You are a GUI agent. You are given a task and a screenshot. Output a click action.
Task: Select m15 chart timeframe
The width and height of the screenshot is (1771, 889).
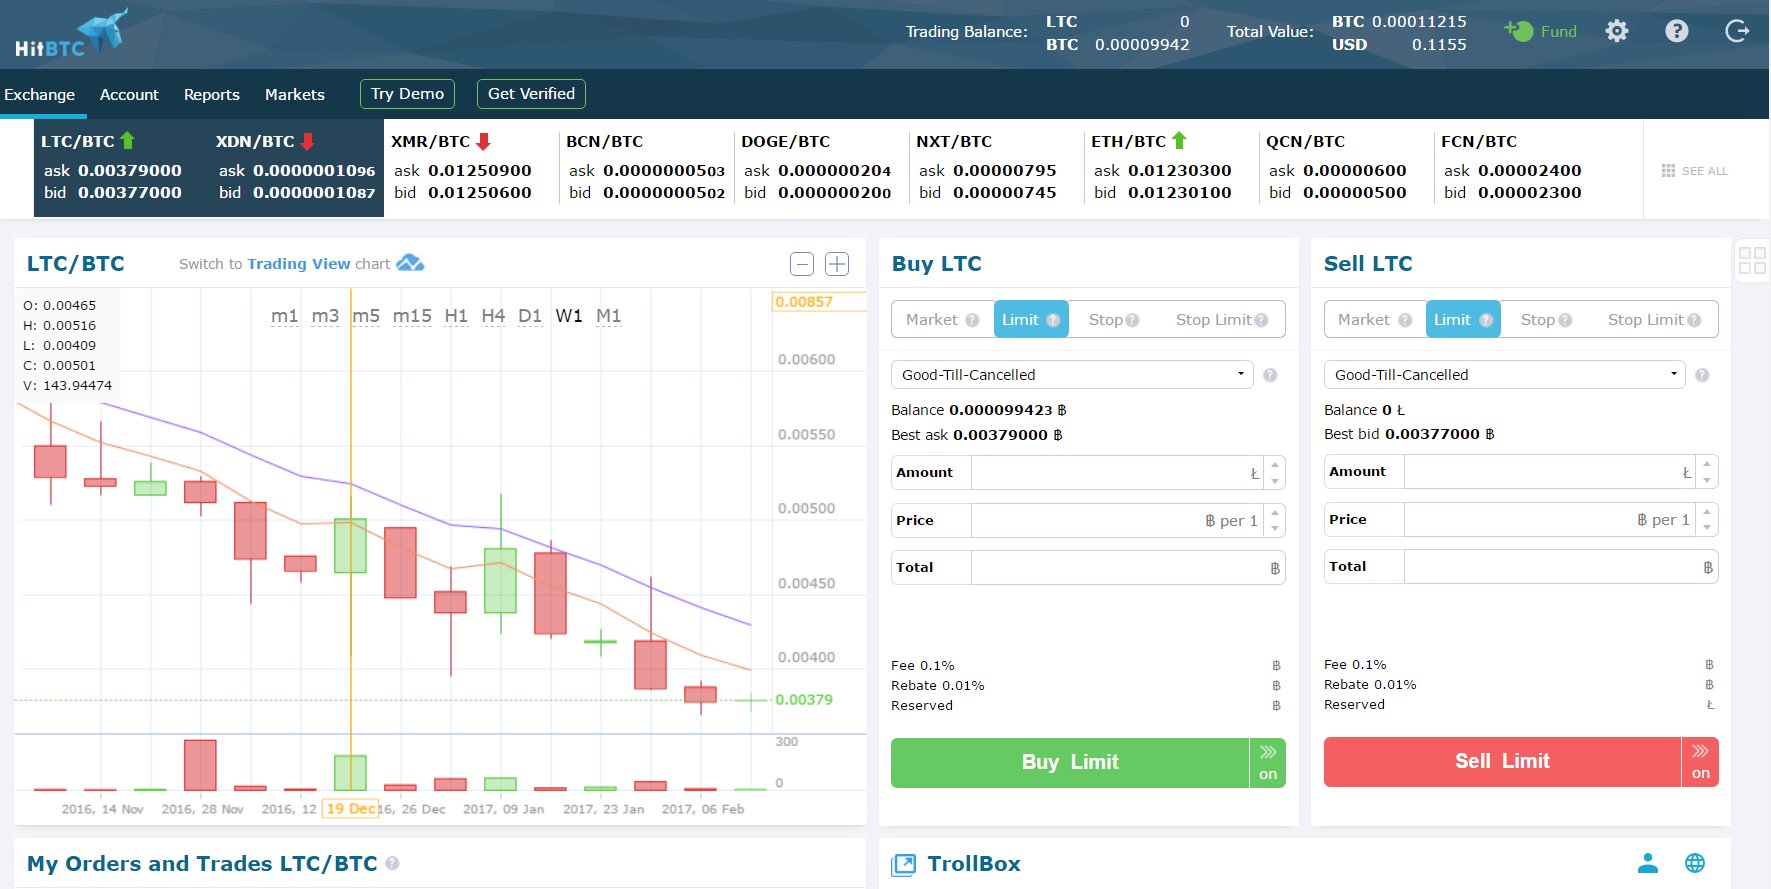tap(412, 316)
